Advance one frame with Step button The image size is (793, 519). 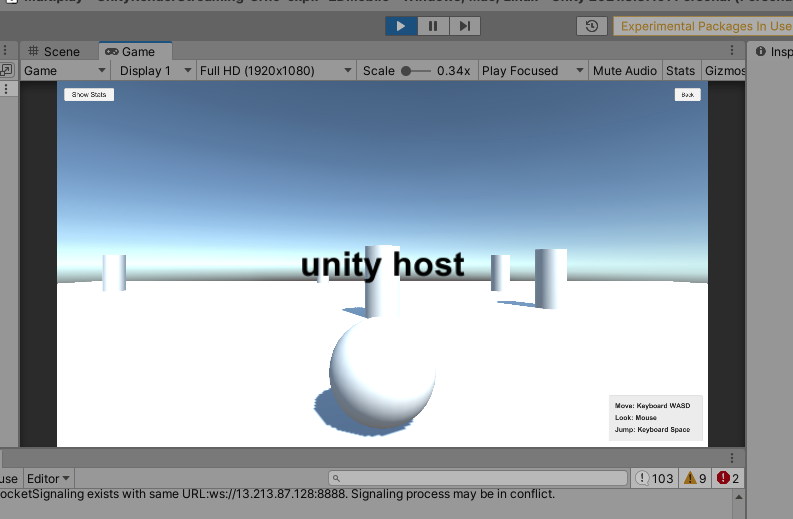(x=465, y=26)
